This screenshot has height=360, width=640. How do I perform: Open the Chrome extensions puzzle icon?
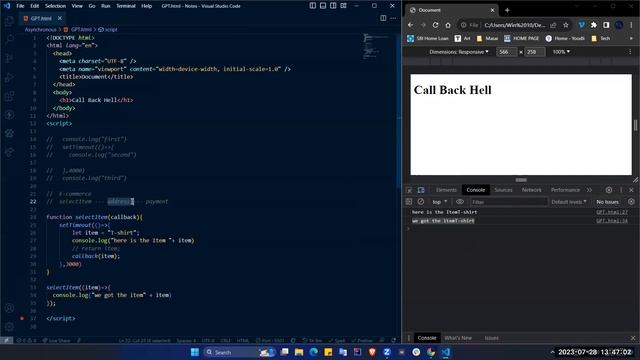(594, 25)
